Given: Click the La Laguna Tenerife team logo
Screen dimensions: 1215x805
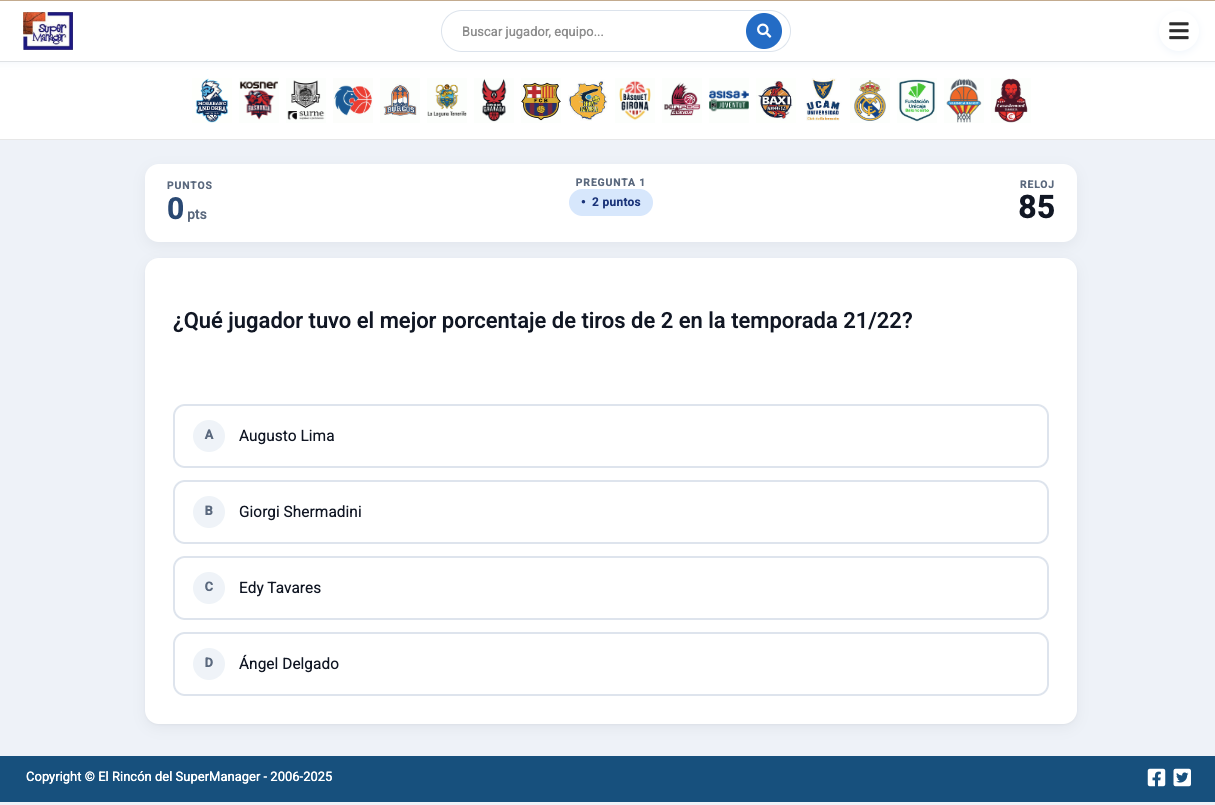Looking at the screenshot, I should click(447, 101).
